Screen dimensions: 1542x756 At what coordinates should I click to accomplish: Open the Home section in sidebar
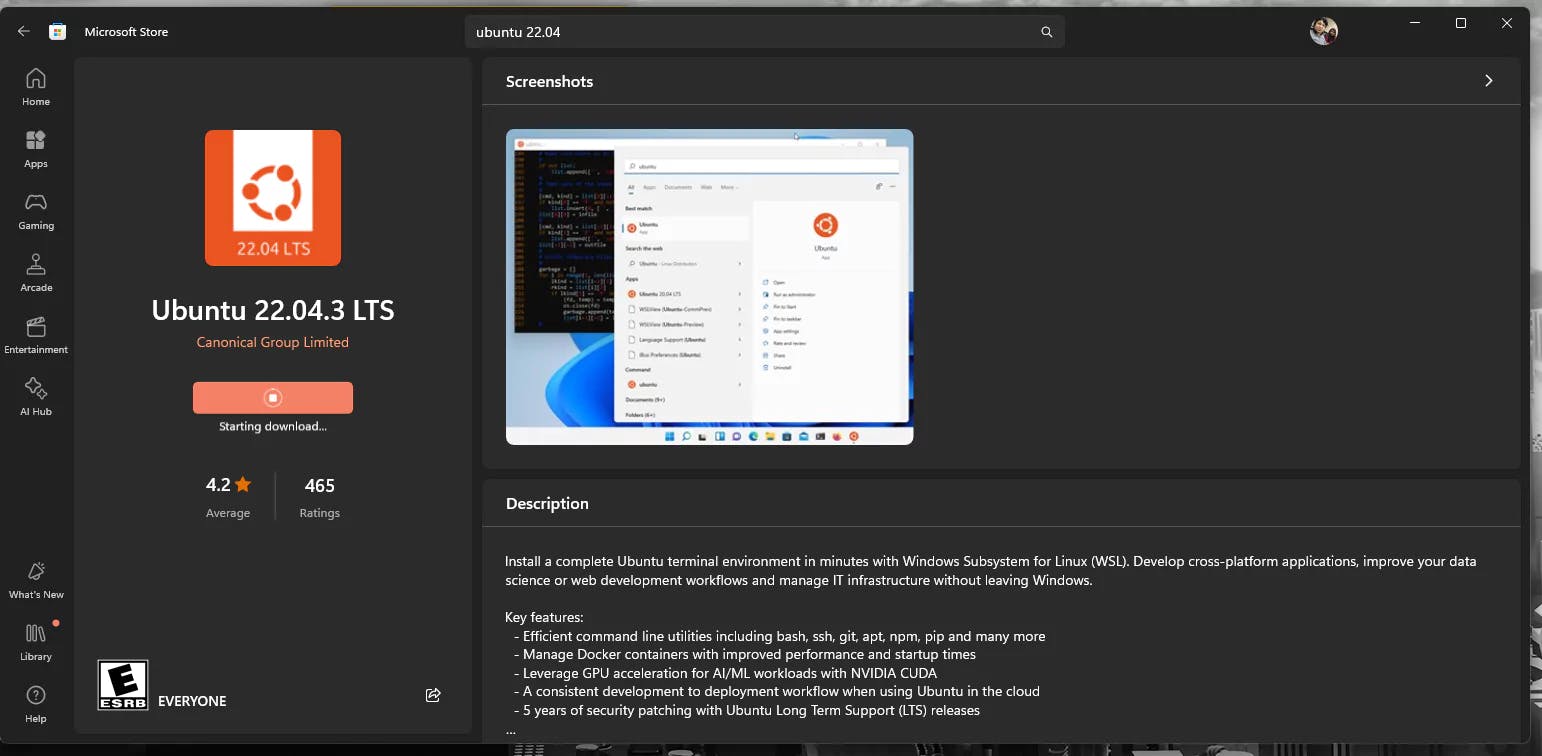click(x=36, y=87)
